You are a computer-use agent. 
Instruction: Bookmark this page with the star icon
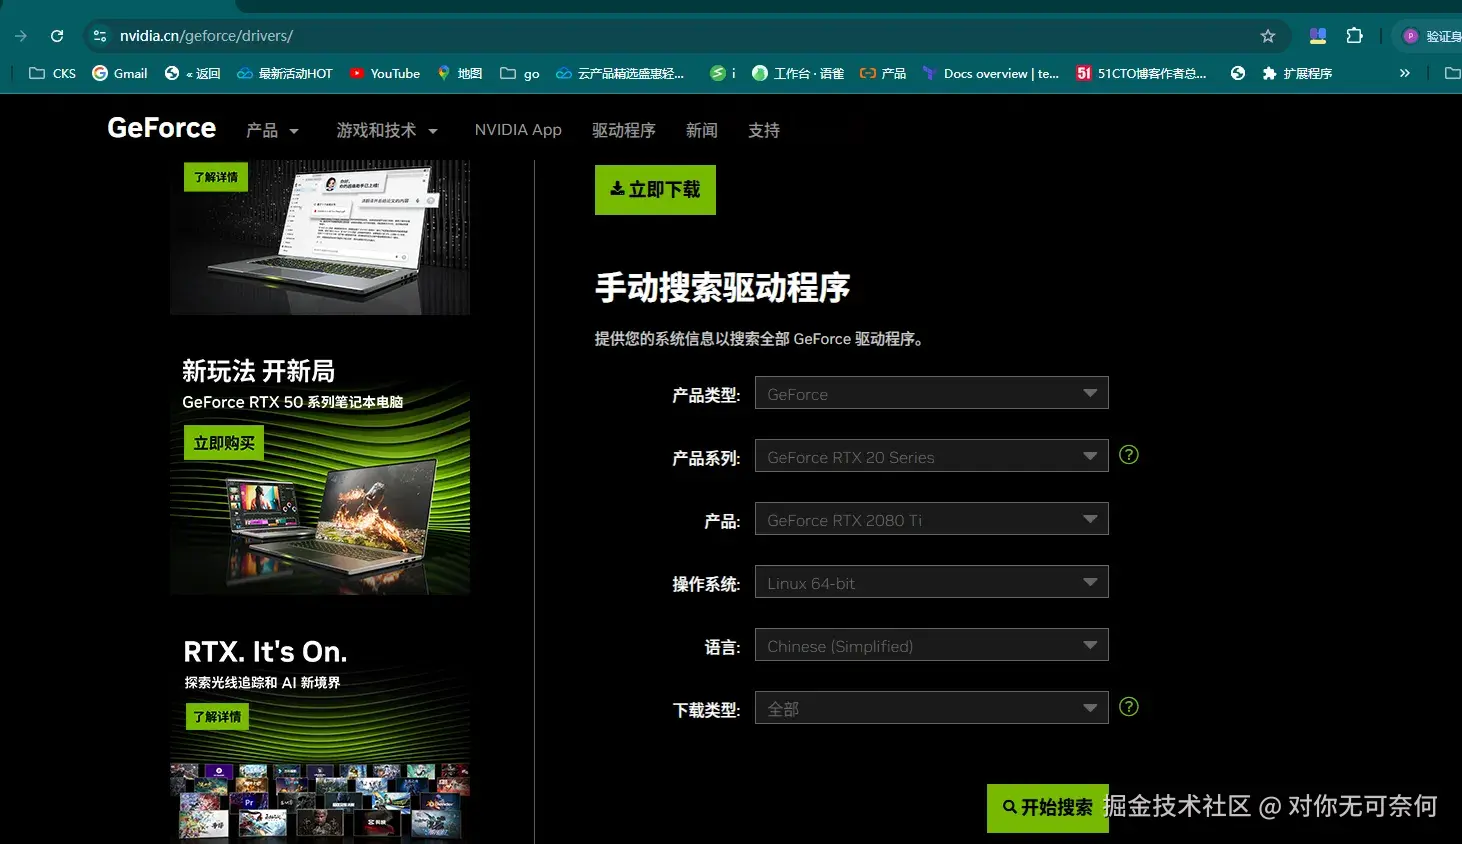1268,36
